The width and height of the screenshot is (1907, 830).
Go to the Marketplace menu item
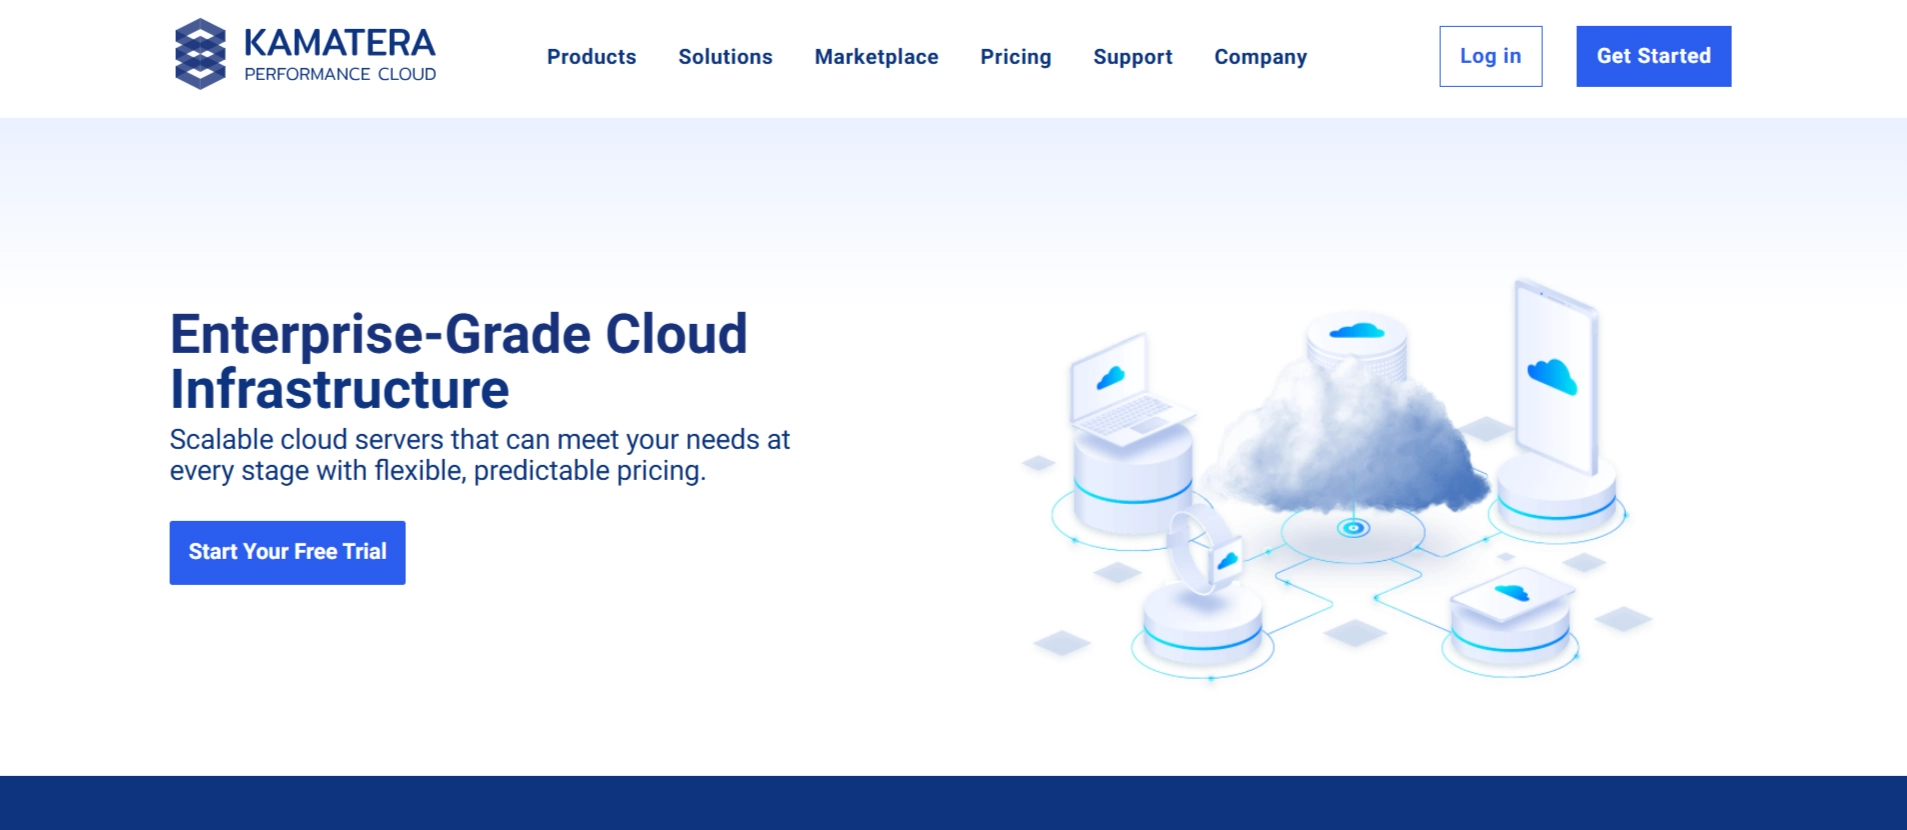[876, 57]
